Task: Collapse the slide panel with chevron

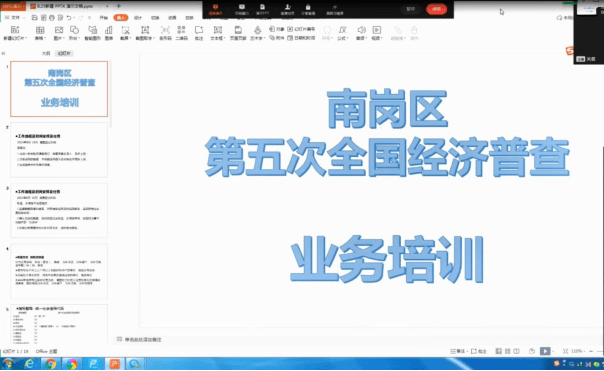Action: [3, 53]
